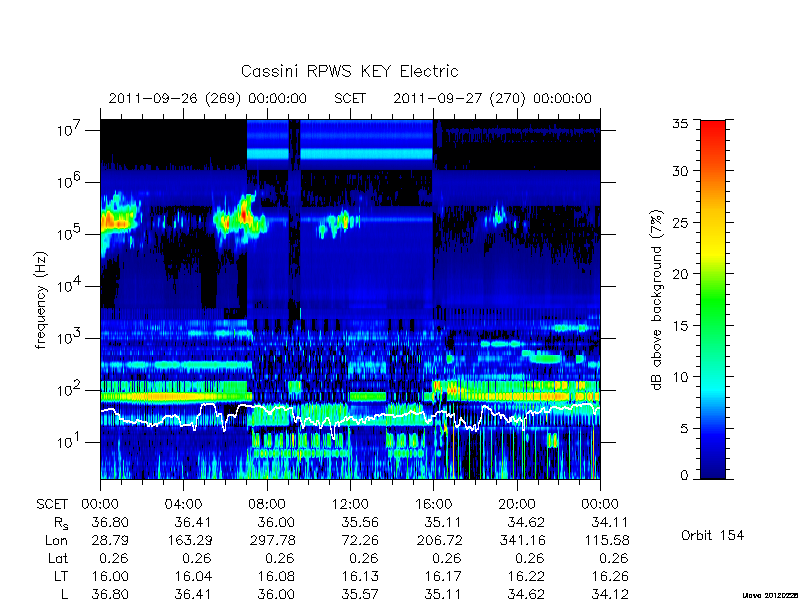Click the Rs value '34.11'
The width and height of the screenshot is (800, 600).
coord(610,522)
